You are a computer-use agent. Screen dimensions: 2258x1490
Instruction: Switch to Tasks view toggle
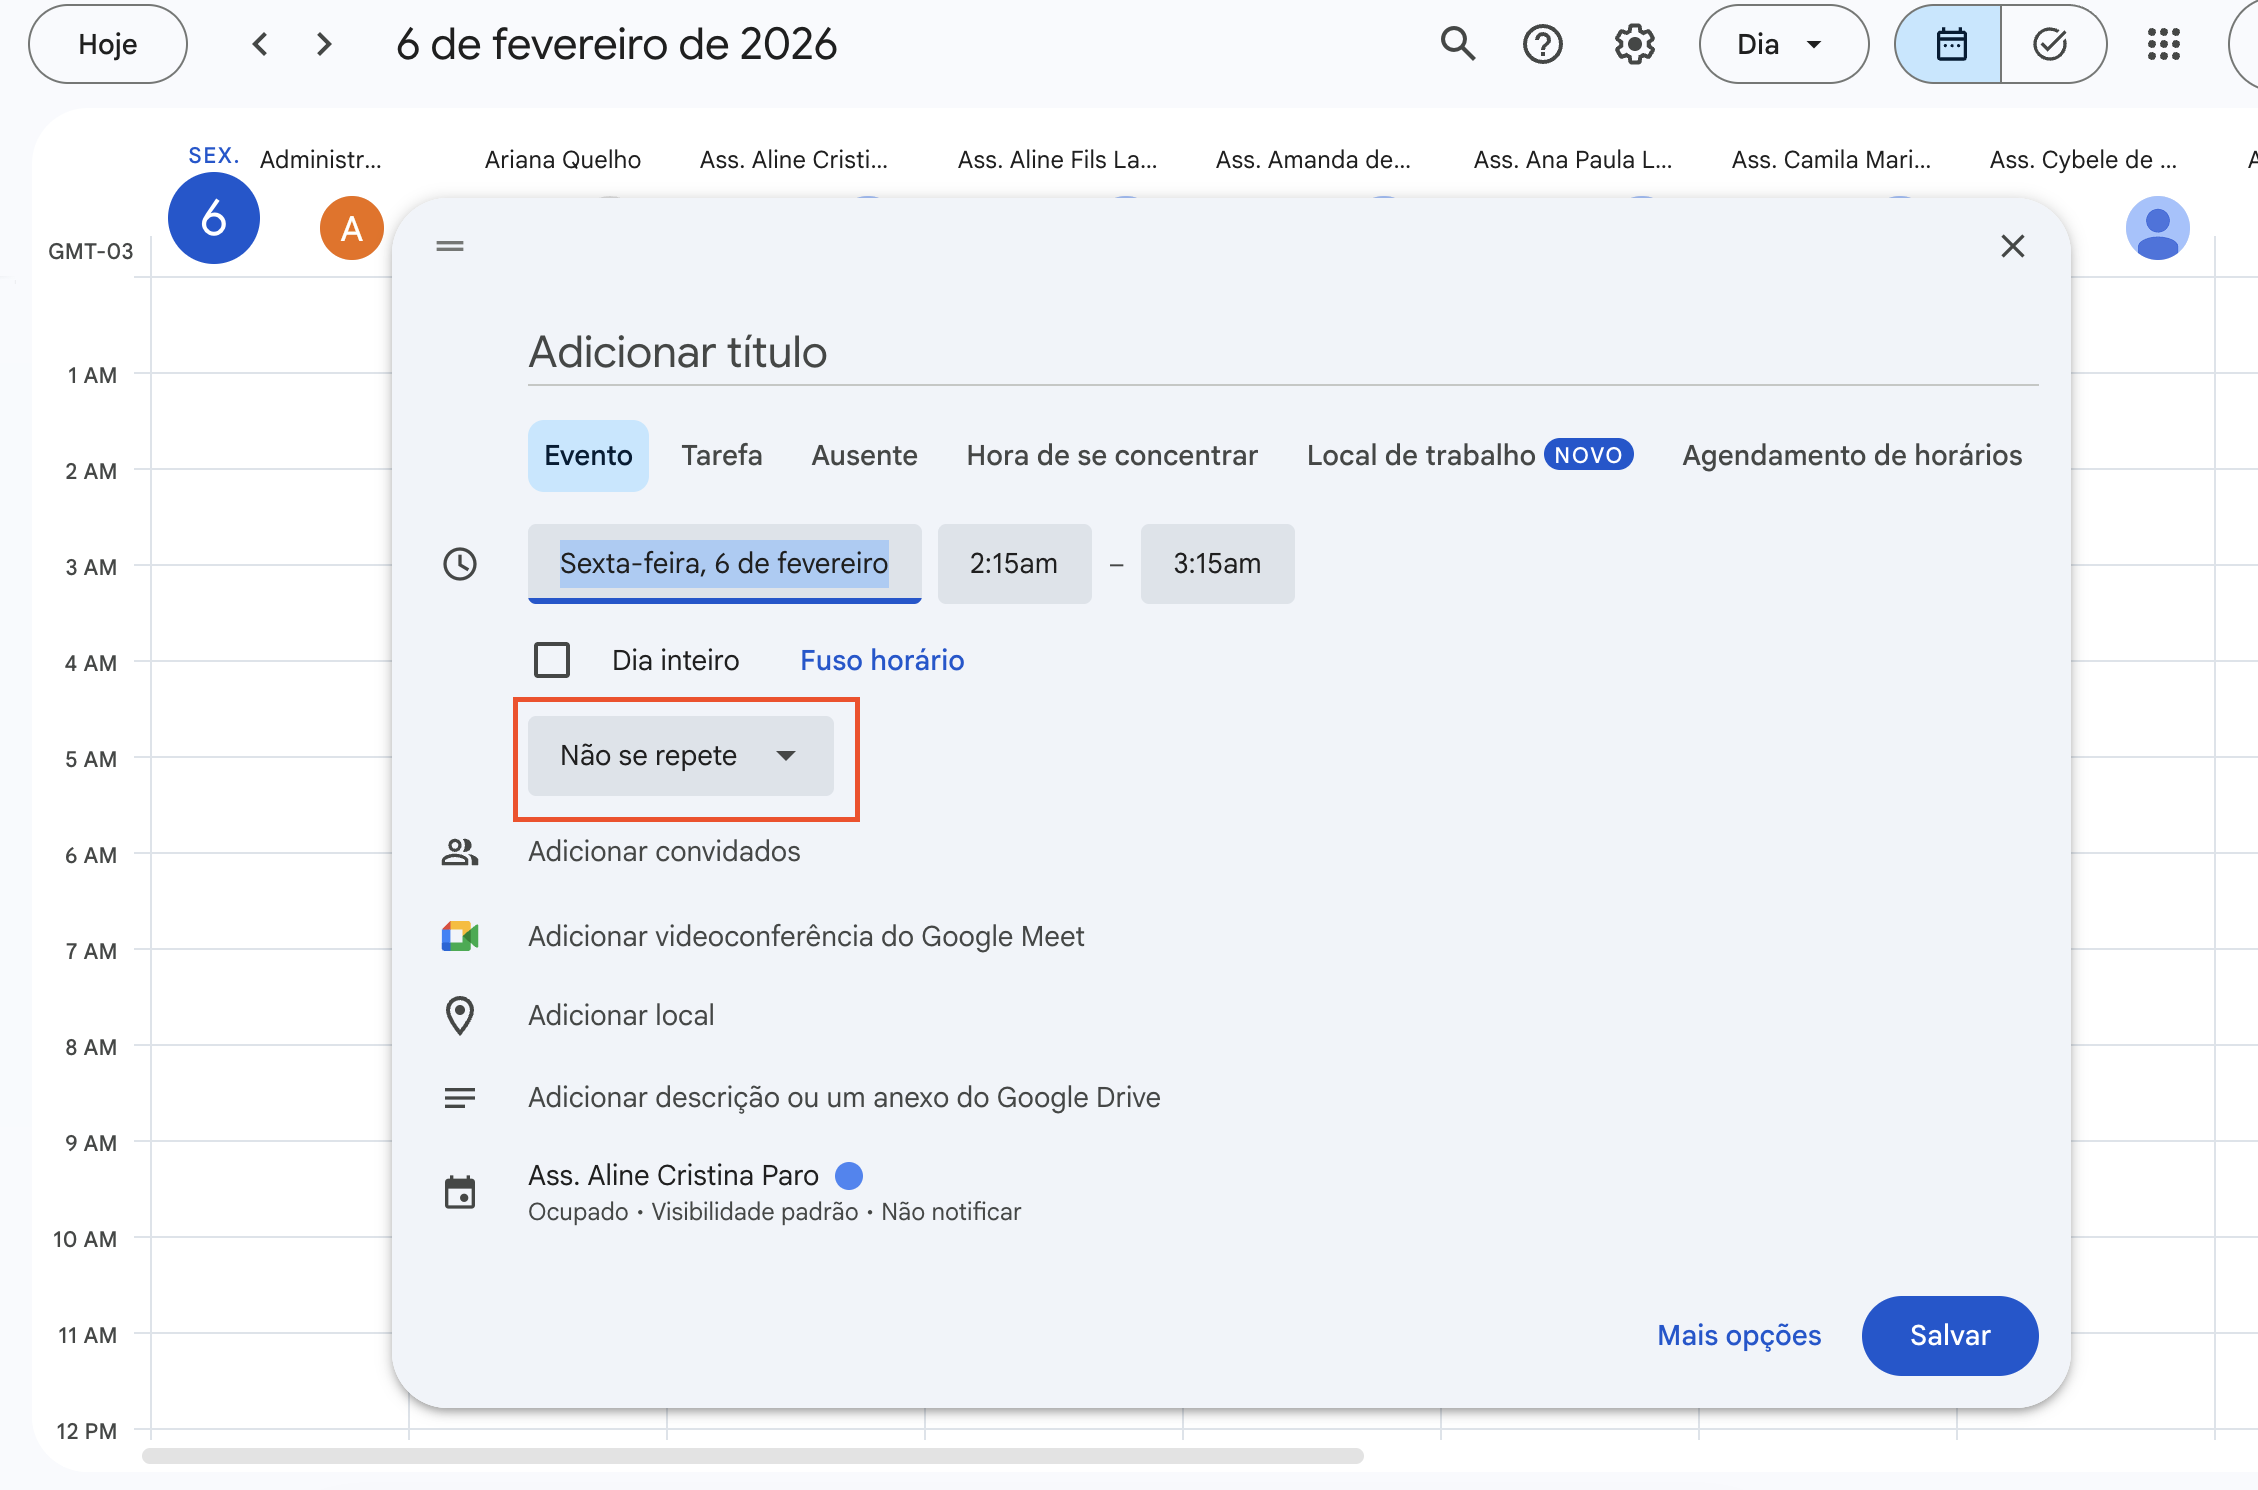click(2050, 44)
